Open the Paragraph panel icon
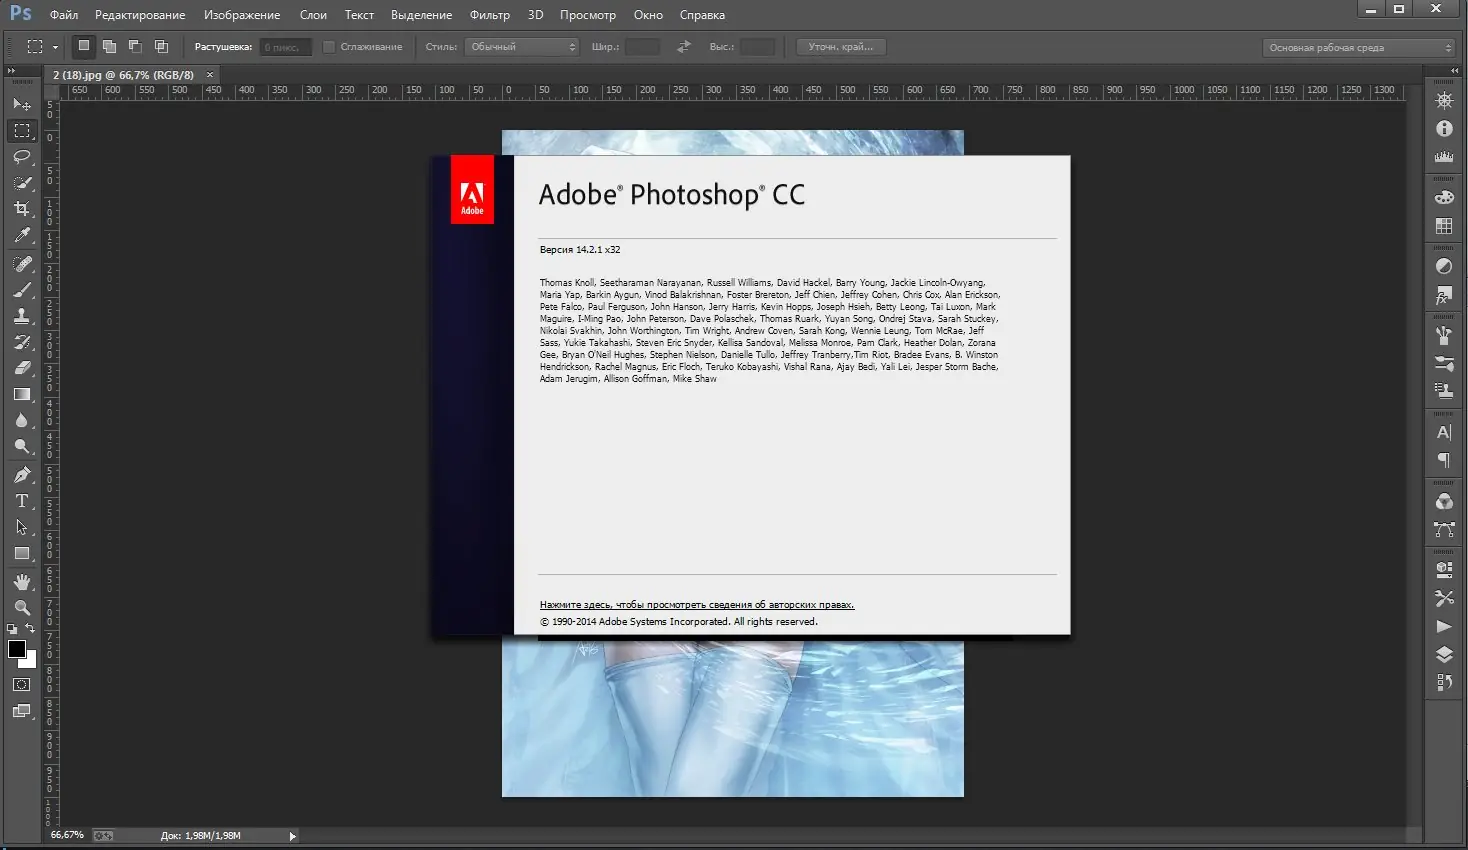The width and height of the screenshot is (1468, 850). (x=1444, y=460)
